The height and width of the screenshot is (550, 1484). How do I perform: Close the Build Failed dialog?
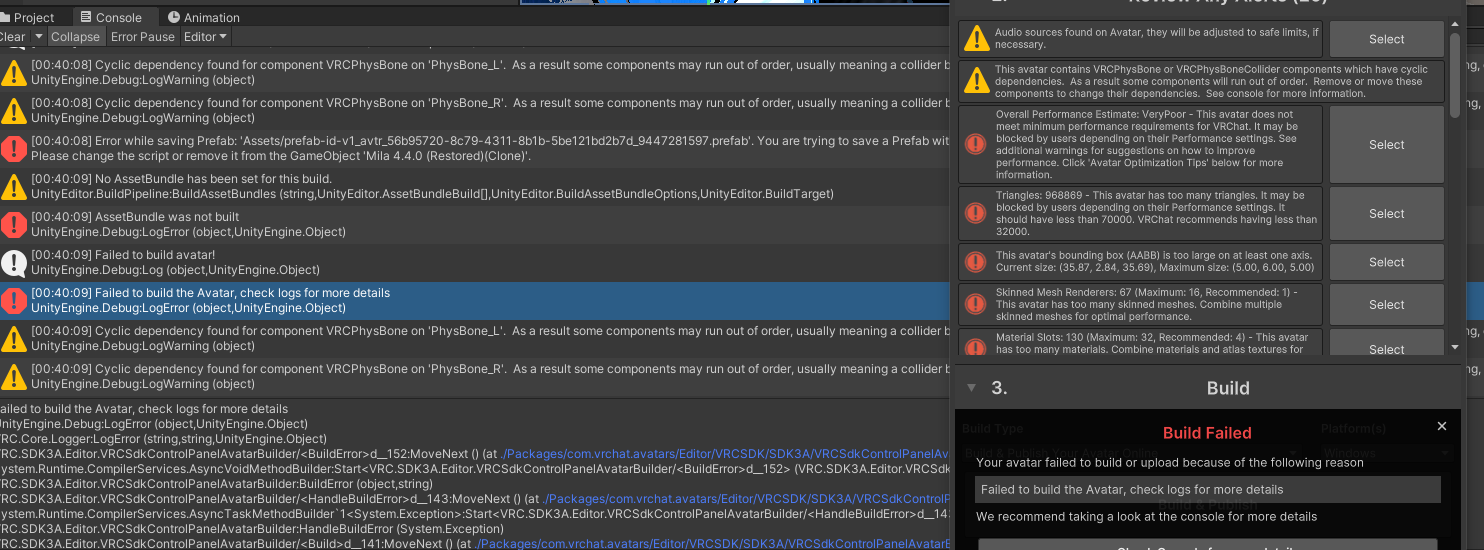click(x=1442, y=426)
